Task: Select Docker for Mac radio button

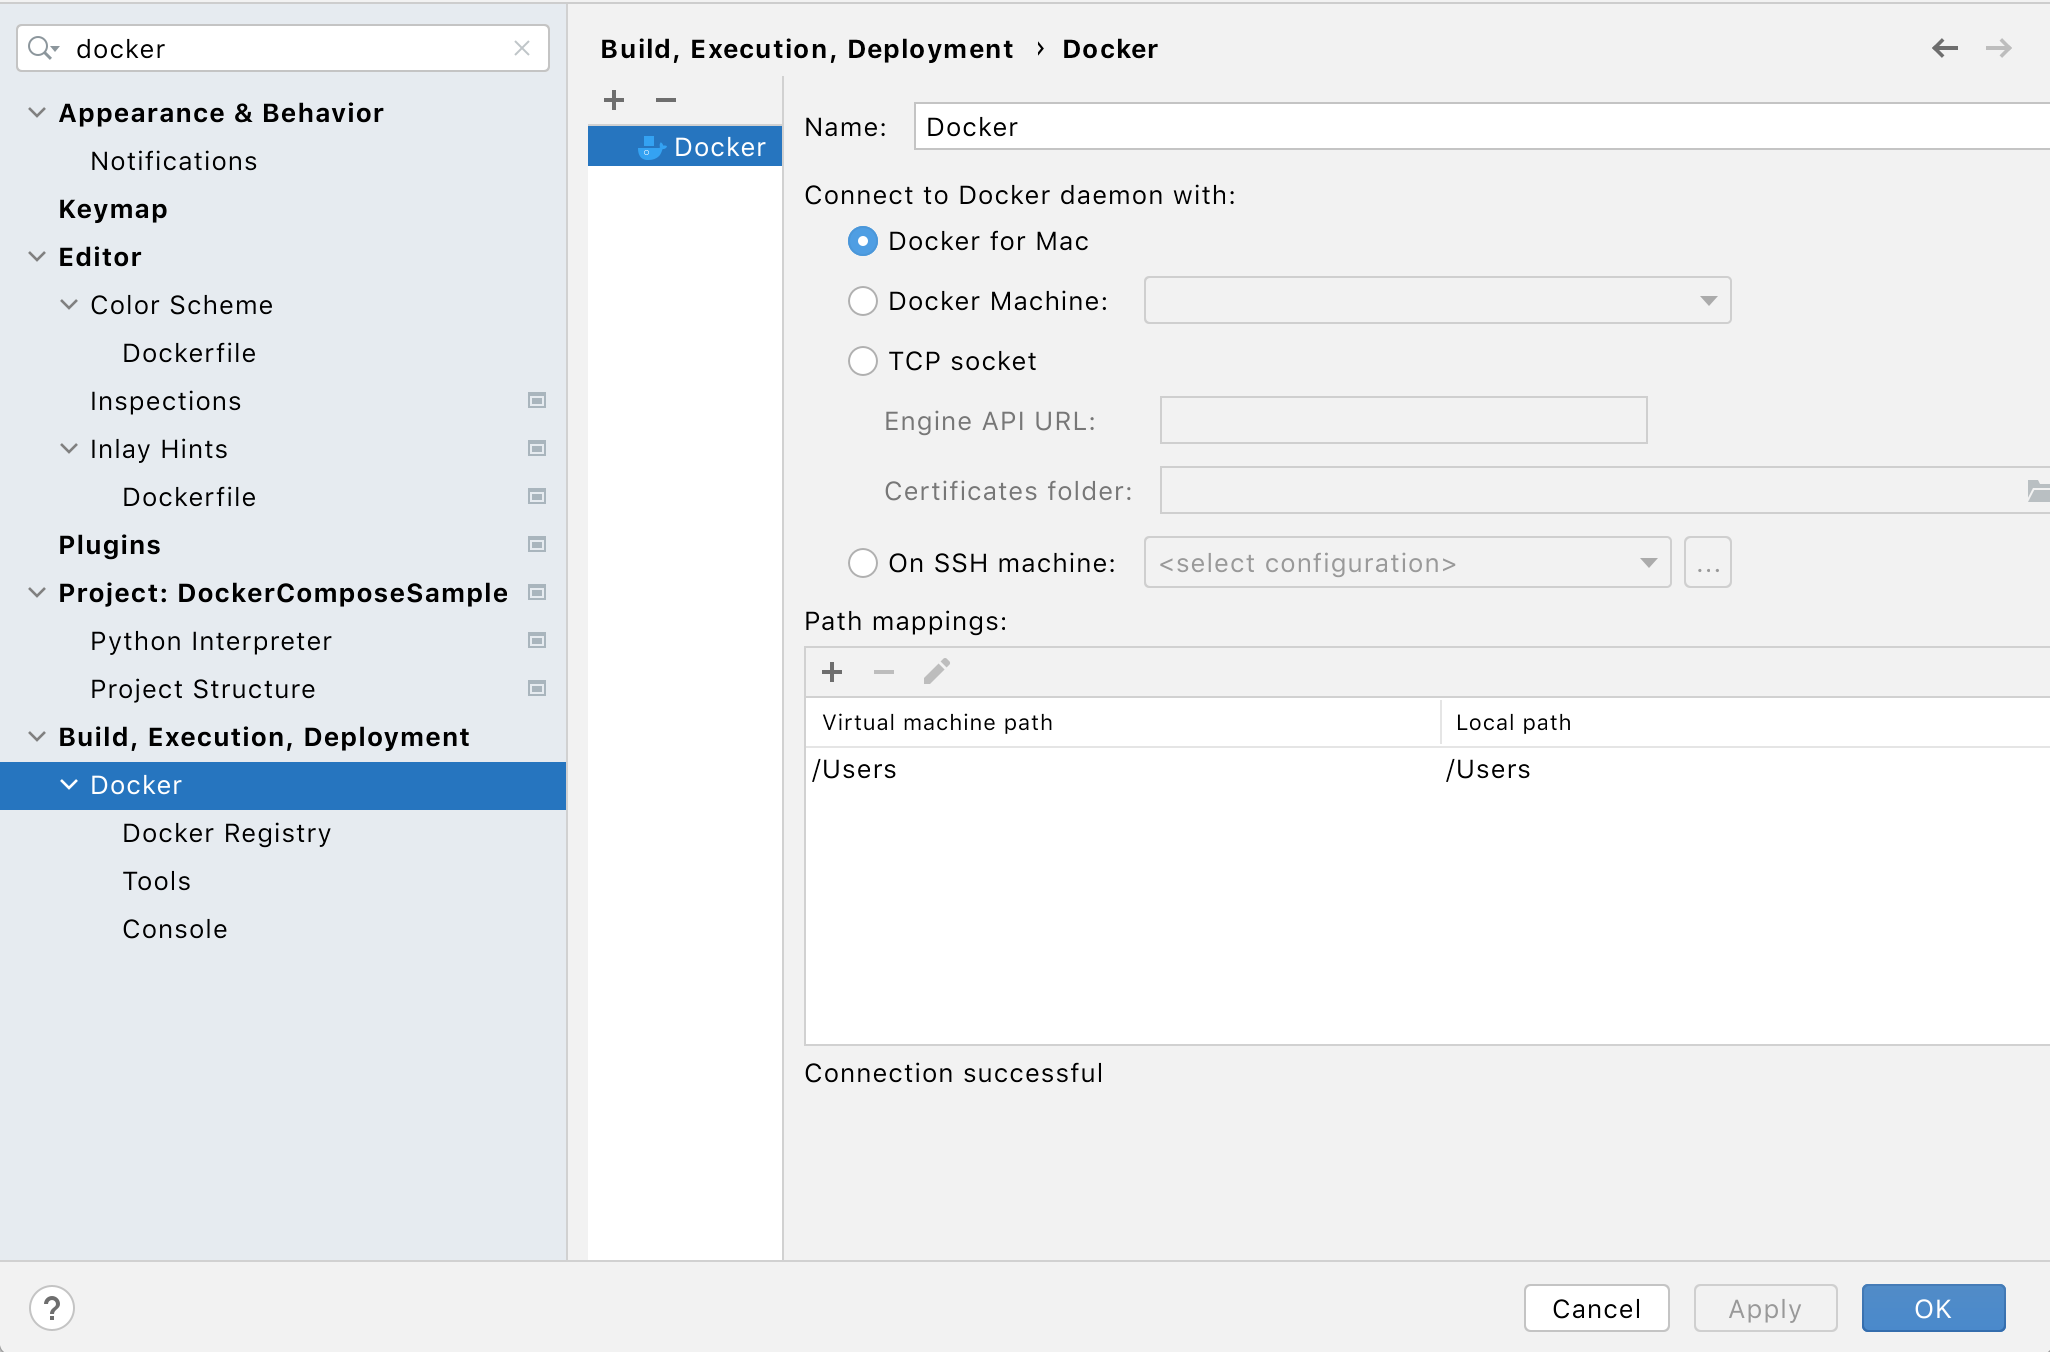Action: pos(861,241)
